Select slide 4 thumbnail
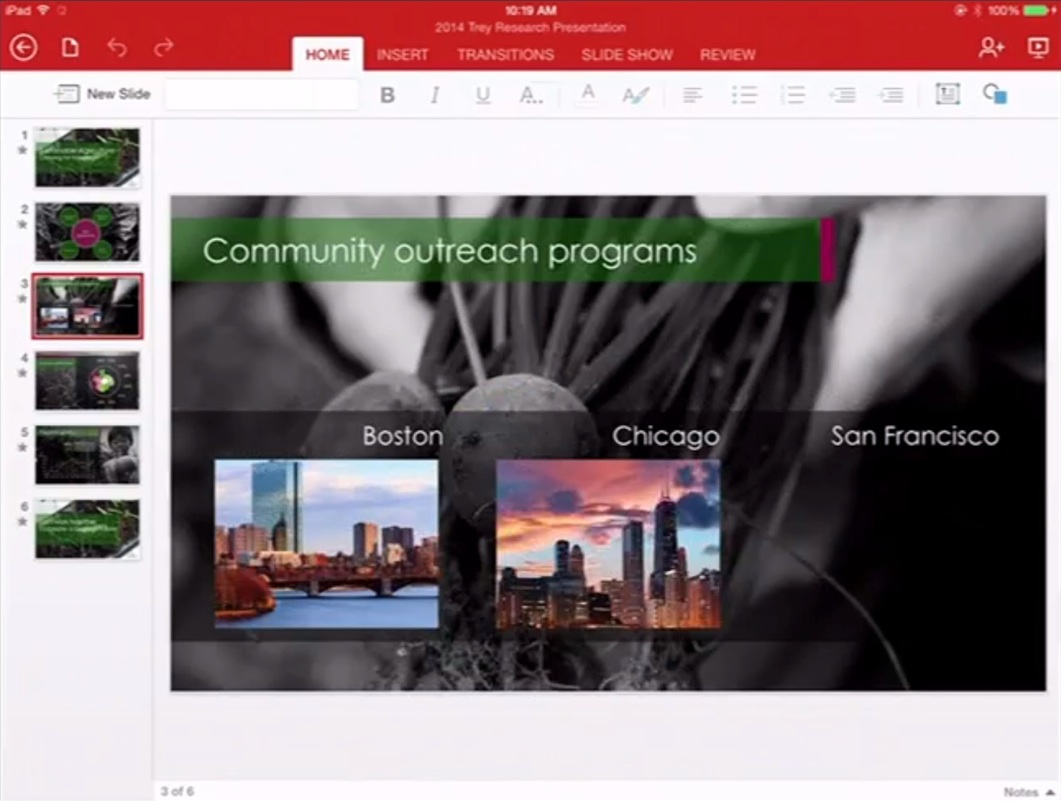1061x801 pixels. 88,380
